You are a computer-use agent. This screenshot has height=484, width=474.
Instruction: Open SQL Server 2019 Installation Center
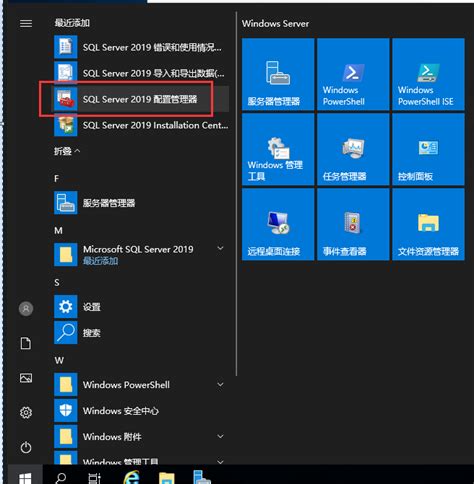coord(141,125)
